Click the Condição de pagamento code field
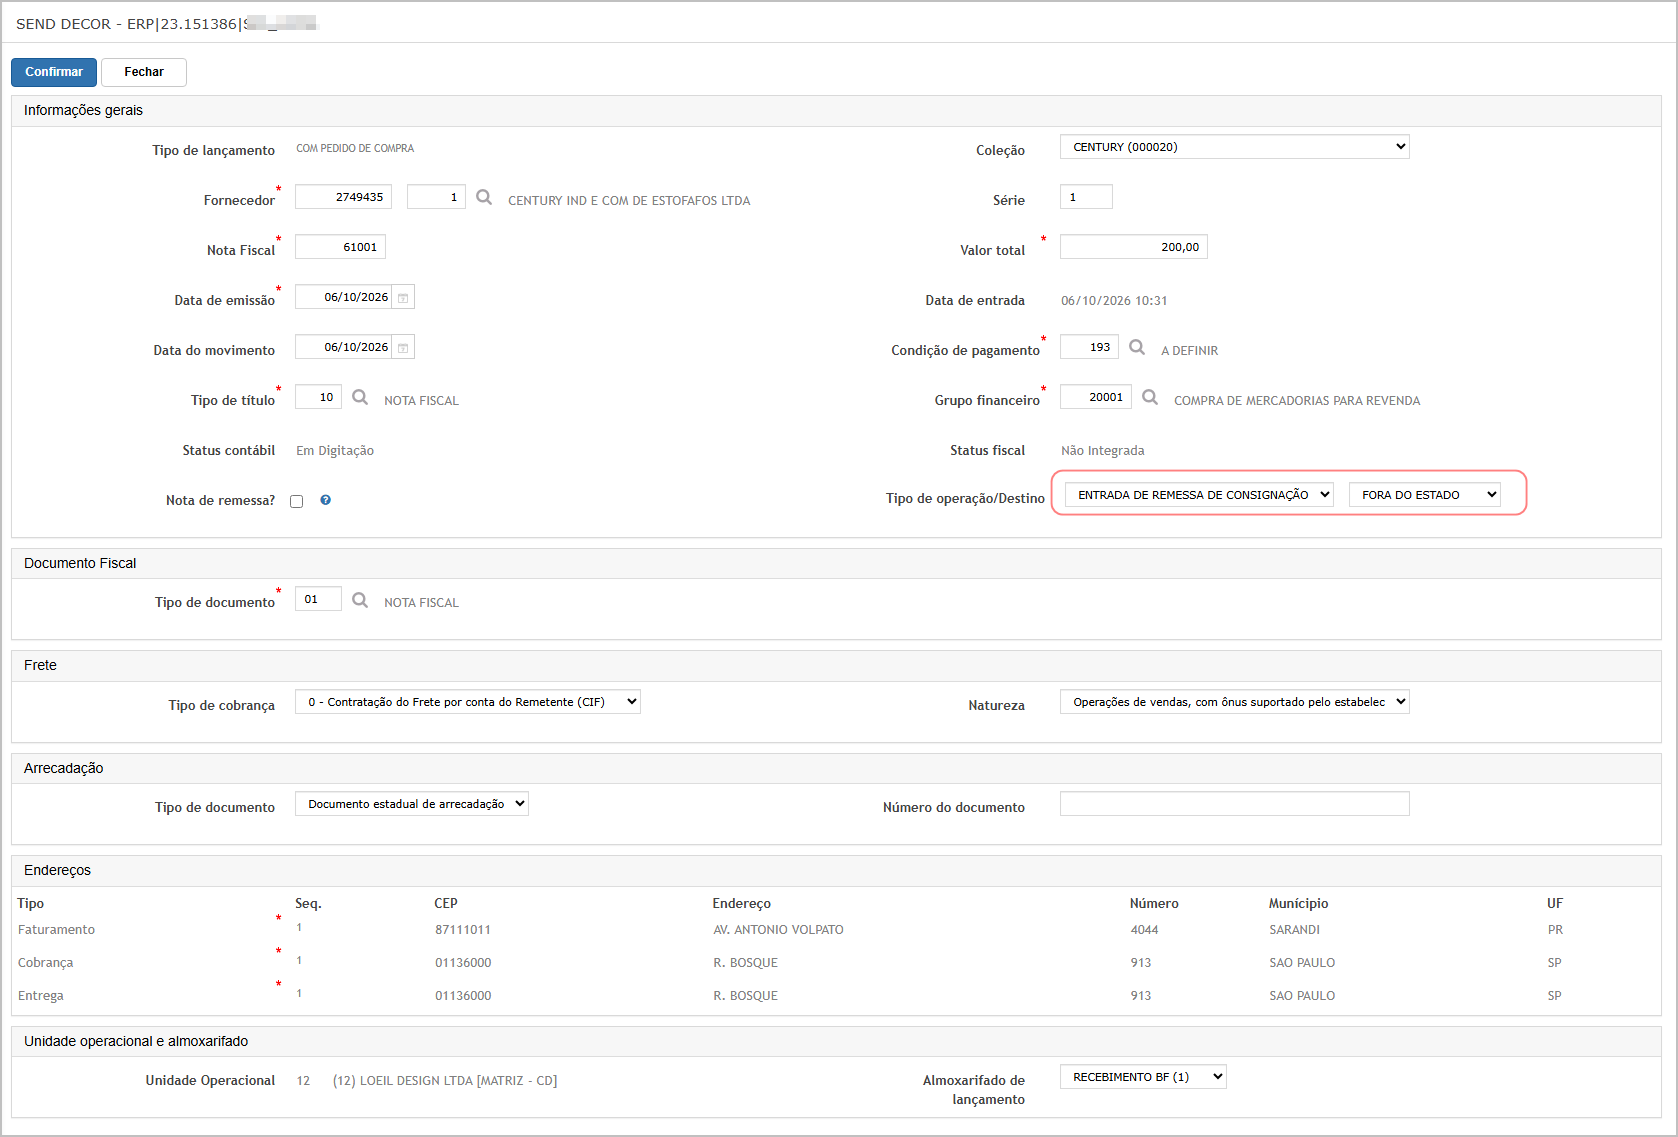1678x1137 pixels. tap(1089, 347)
